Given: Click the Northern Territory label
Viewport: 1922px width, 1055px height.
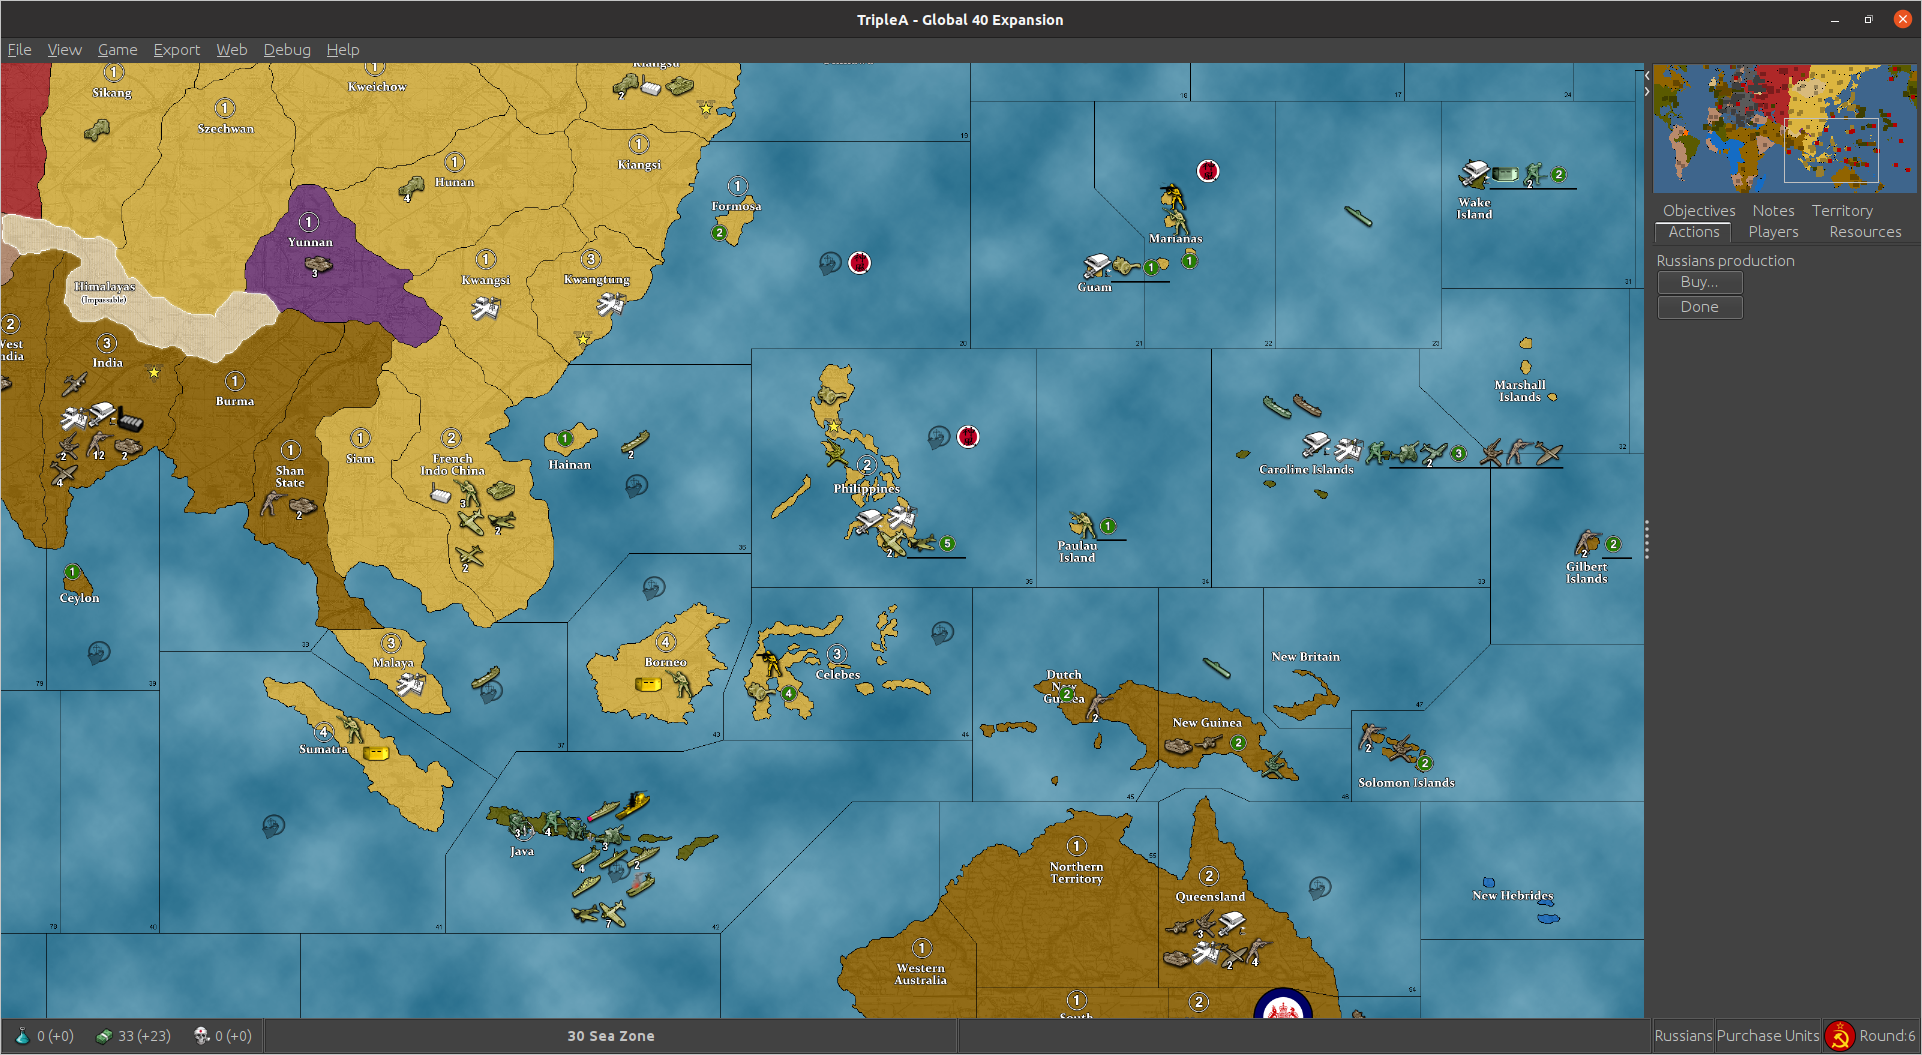Looking at the screenshot, I should (1076, 873).
